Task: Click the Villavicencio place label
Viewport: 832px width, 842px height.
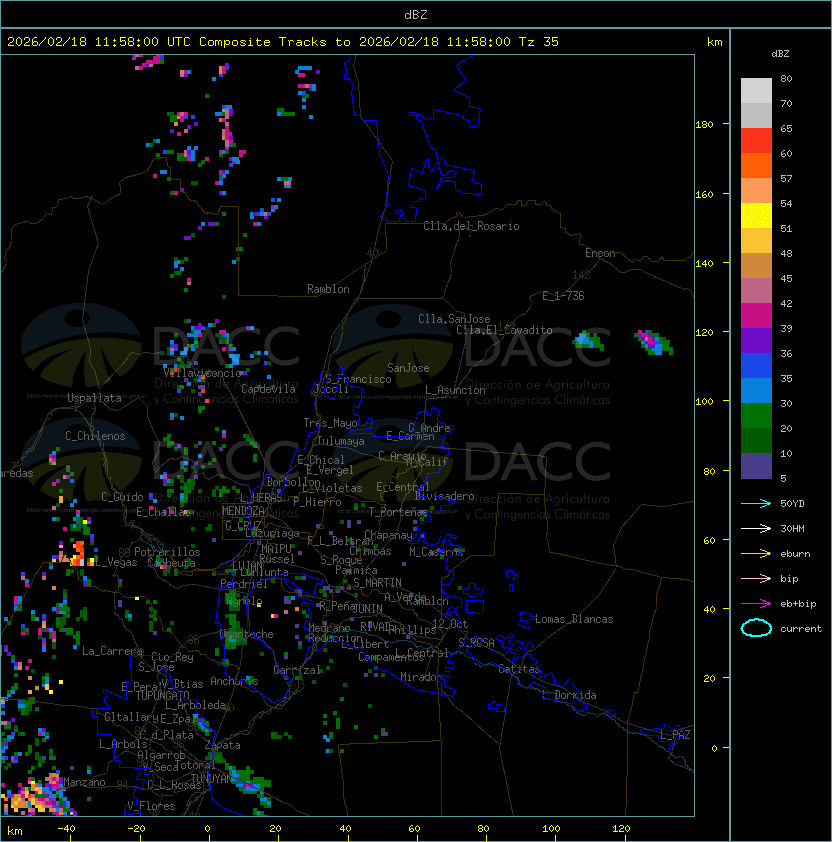Action: (202, 373)
